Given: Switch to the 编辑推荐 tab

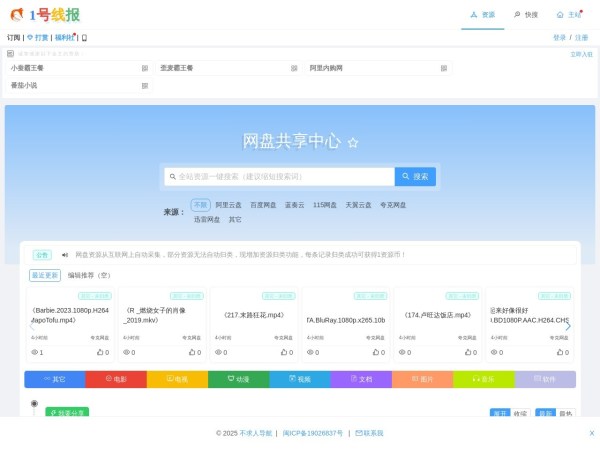Looking at the screenshot, I should [x=88, y=274].
